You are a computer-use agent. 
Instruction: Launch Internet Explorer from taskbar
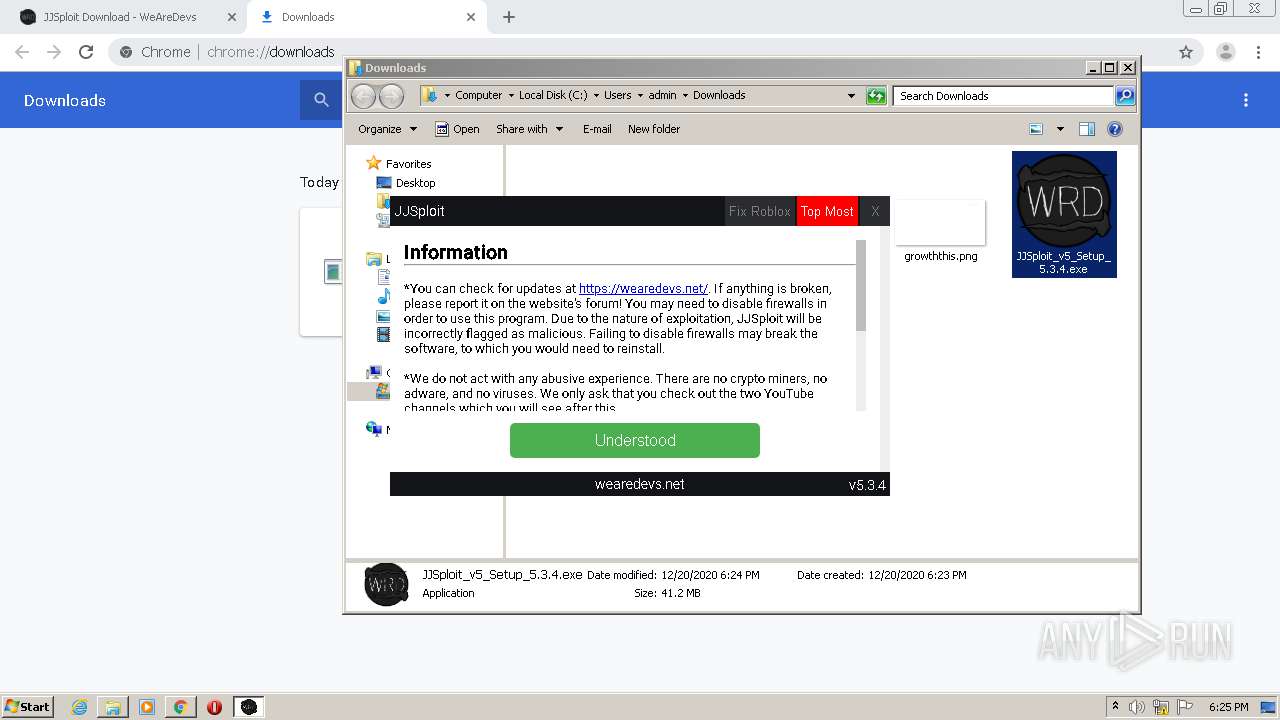(79, 707)
